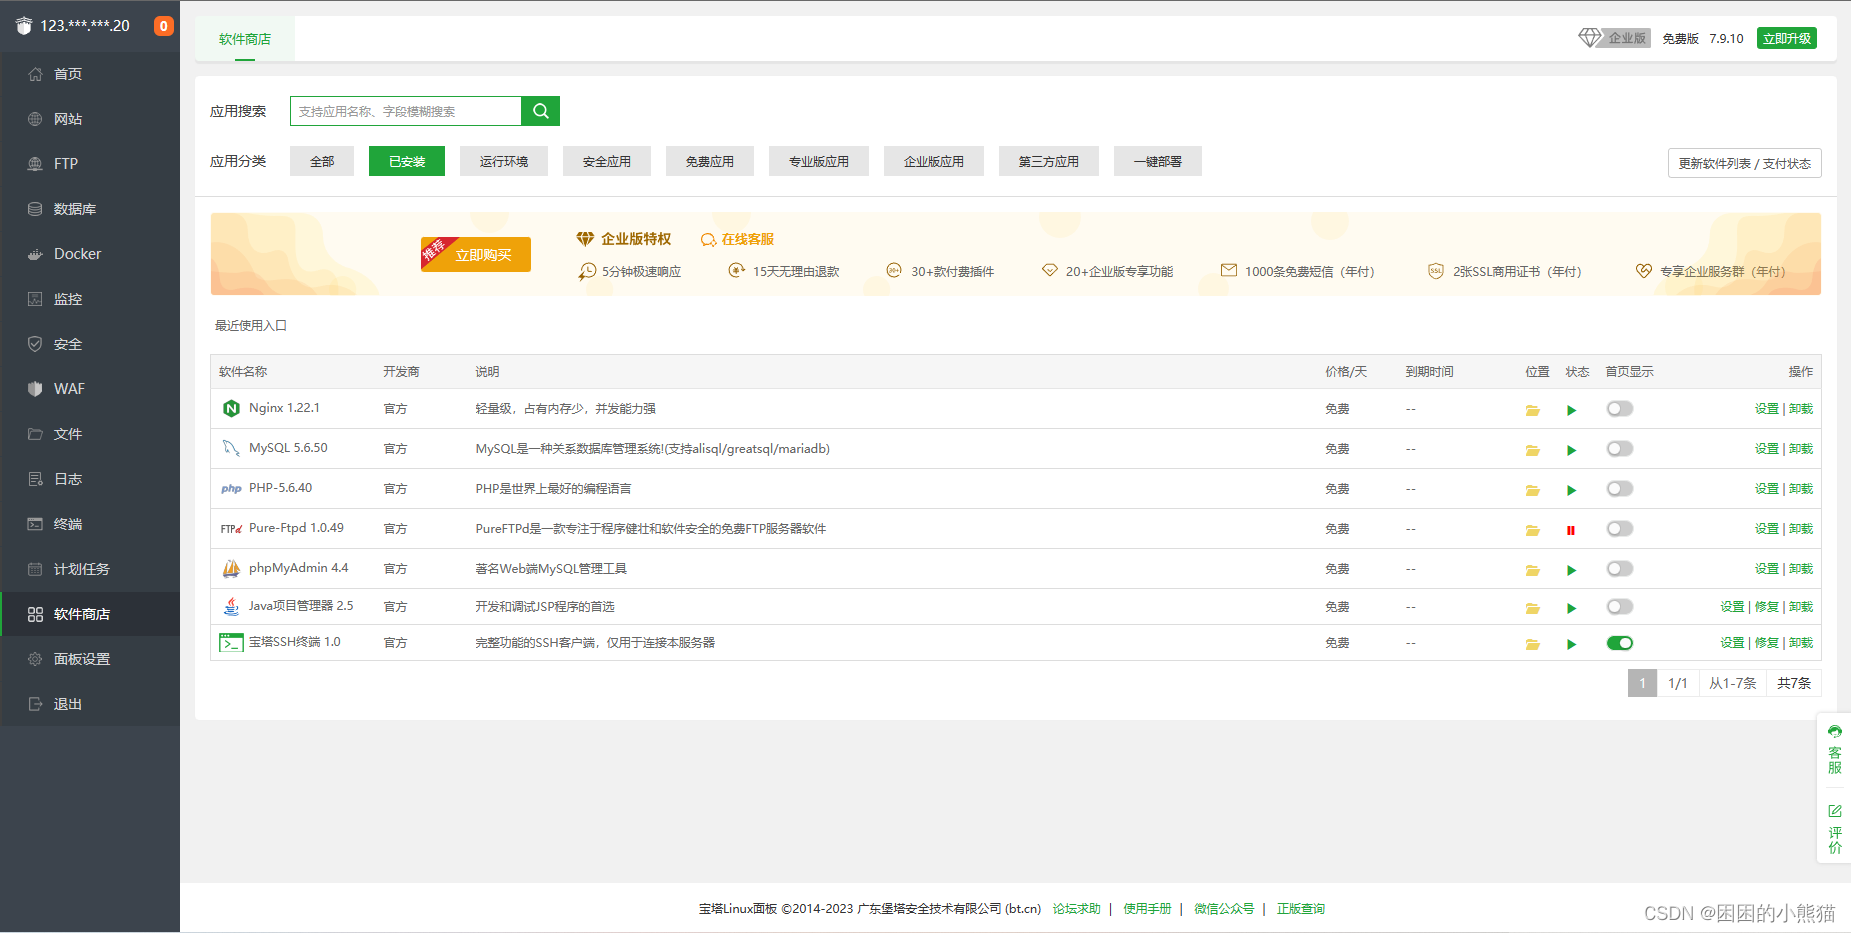
Task: Click 修复 for Java项目管理器 2.5
Action: pos(1766,606)
